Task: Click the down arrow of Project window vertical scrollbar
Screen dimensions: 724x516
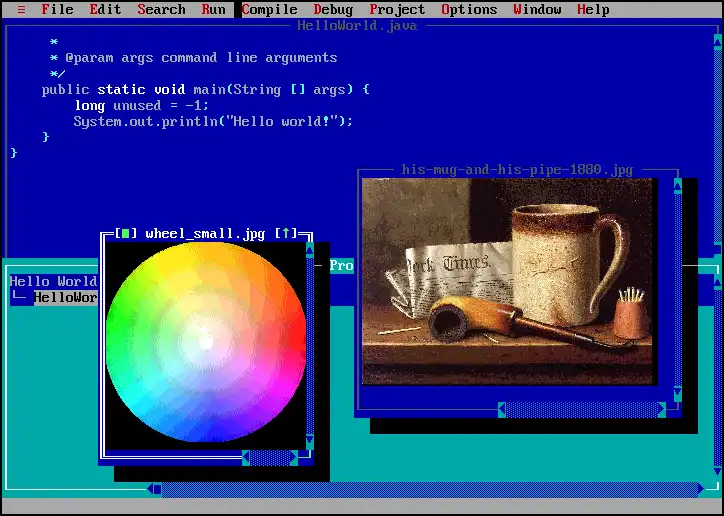Action: [718, 472]
